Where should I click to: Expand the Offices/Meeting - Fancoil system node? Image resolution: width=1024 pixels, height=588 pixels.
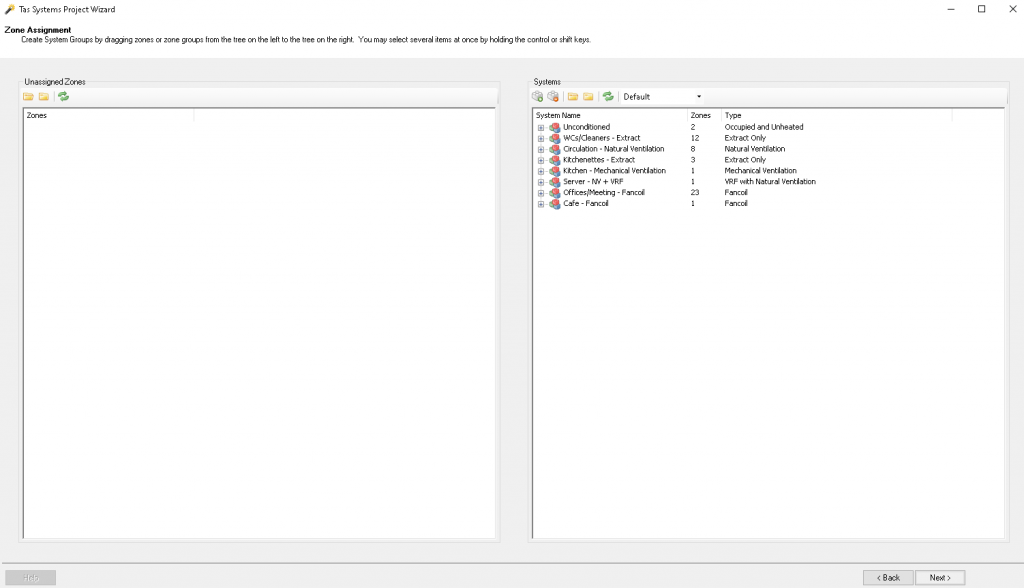point(541,192)
